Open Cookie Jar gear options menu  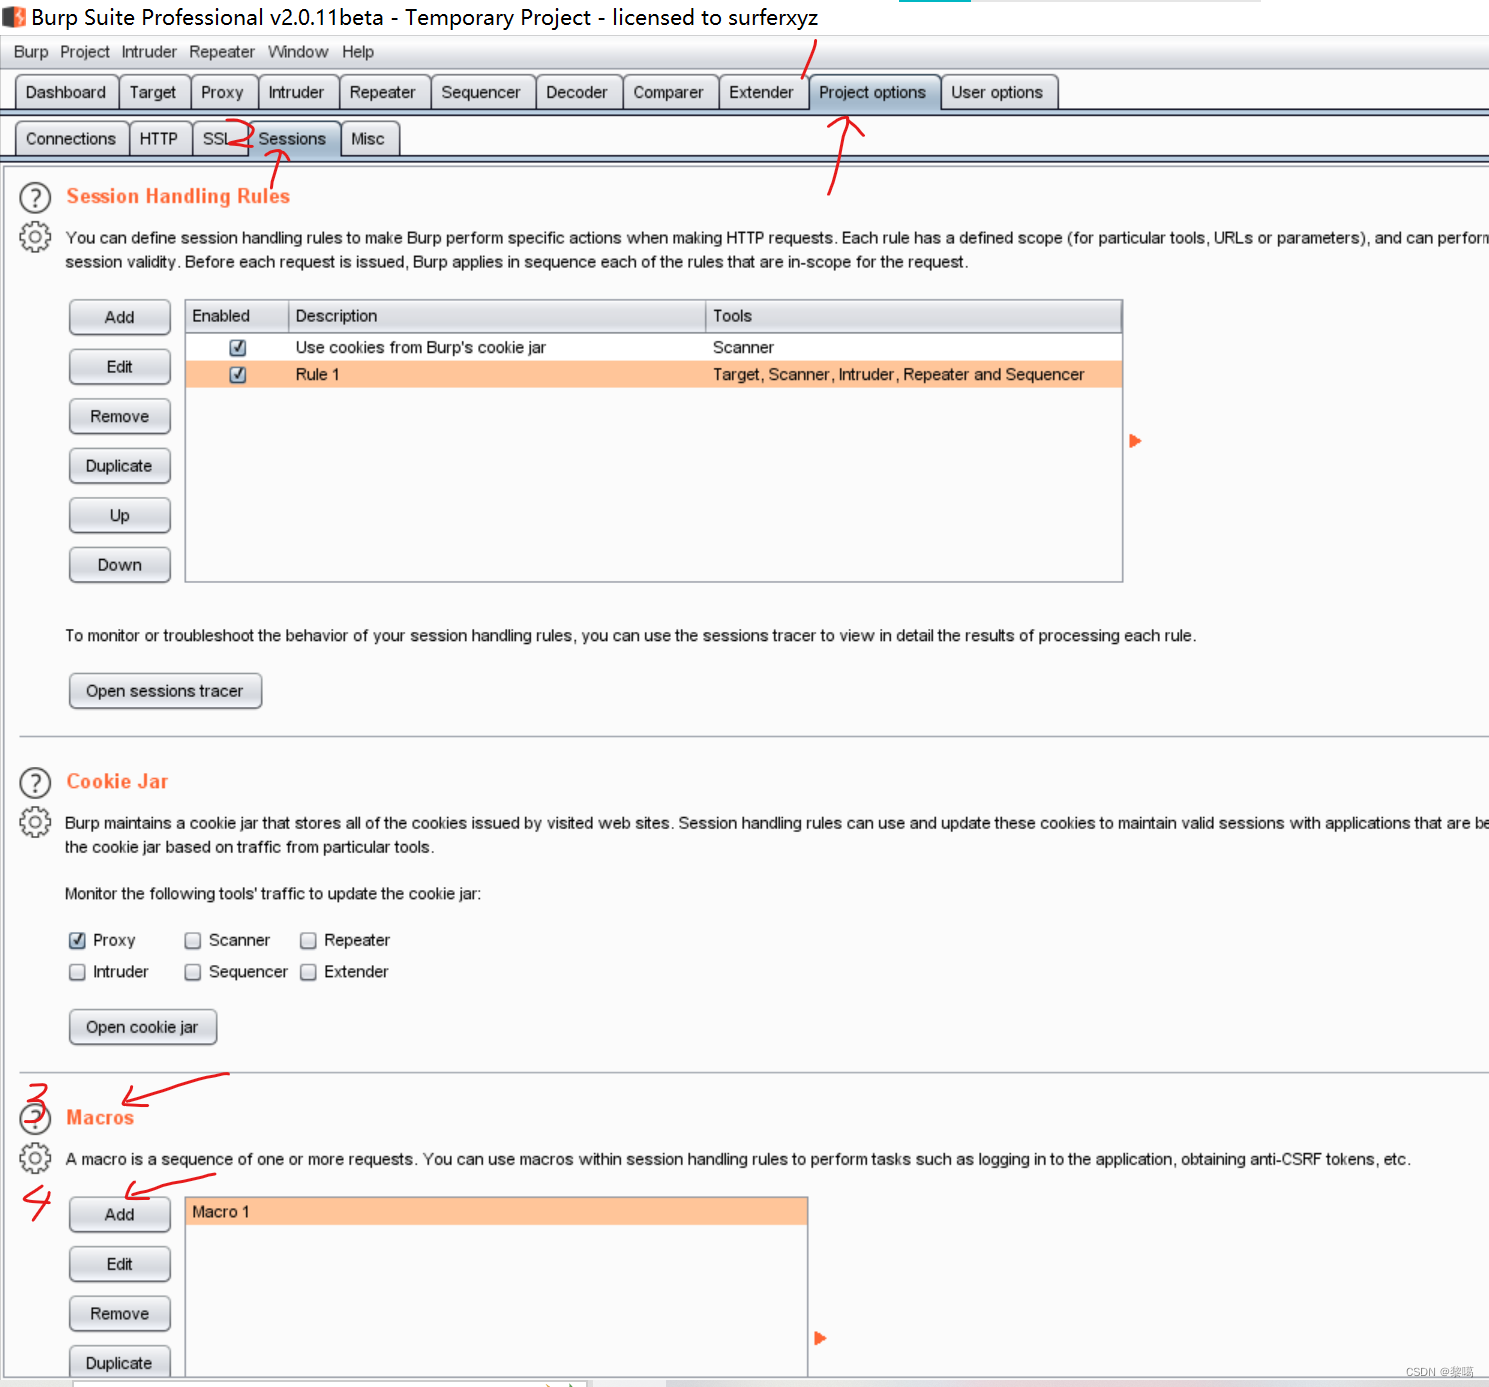(35, 822)
